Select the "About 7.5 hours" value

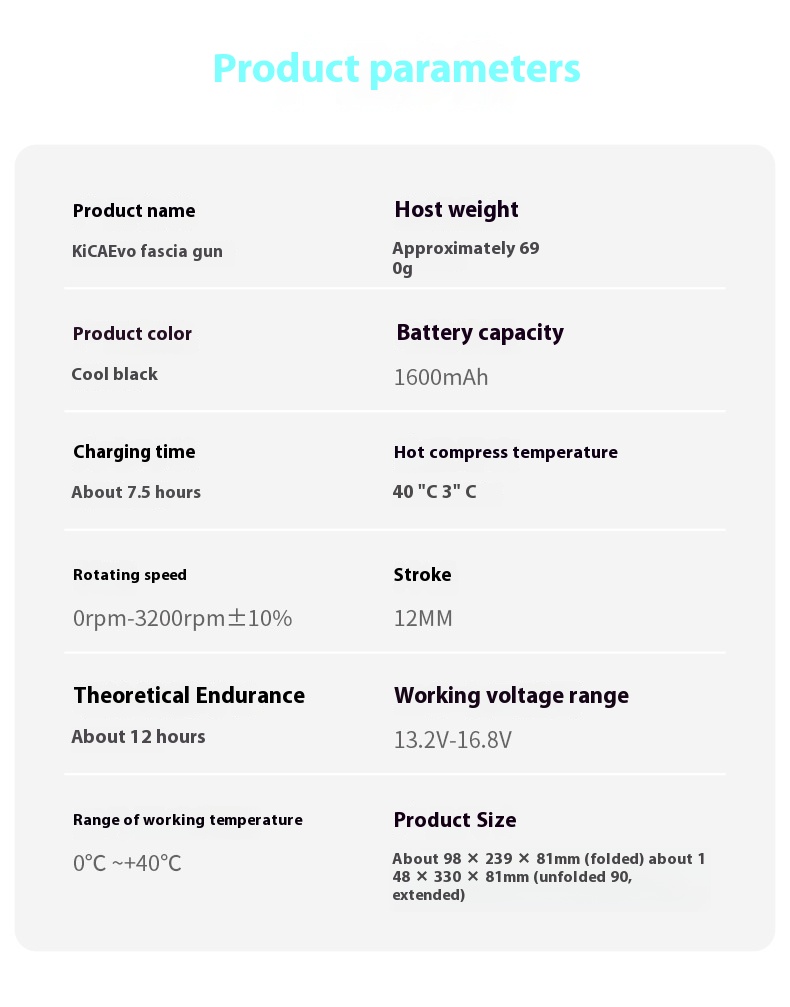tap(136, 492)
